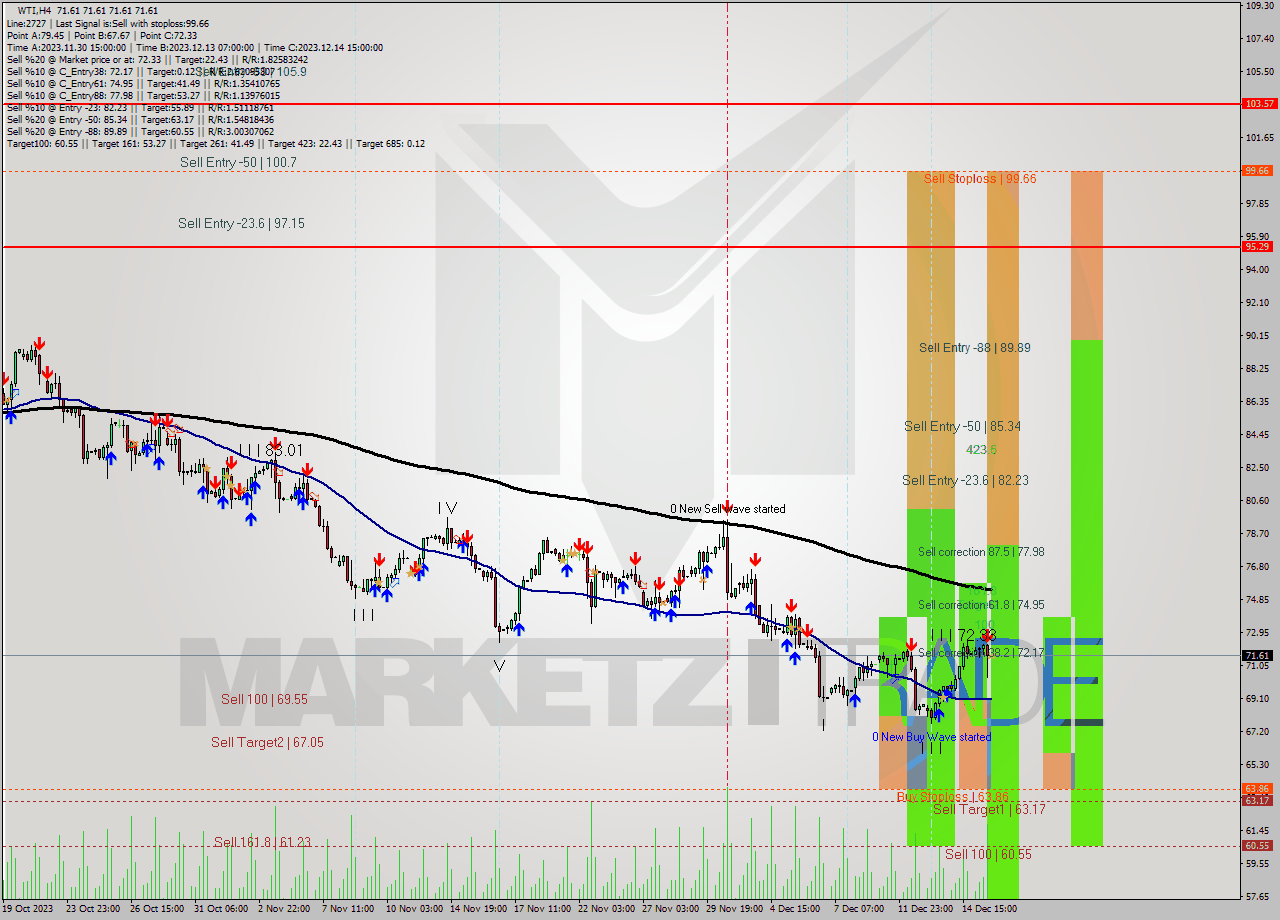The image size is (1280, 920).
Task: Click the current price tag 71.61
Action: coord(1258,656)
